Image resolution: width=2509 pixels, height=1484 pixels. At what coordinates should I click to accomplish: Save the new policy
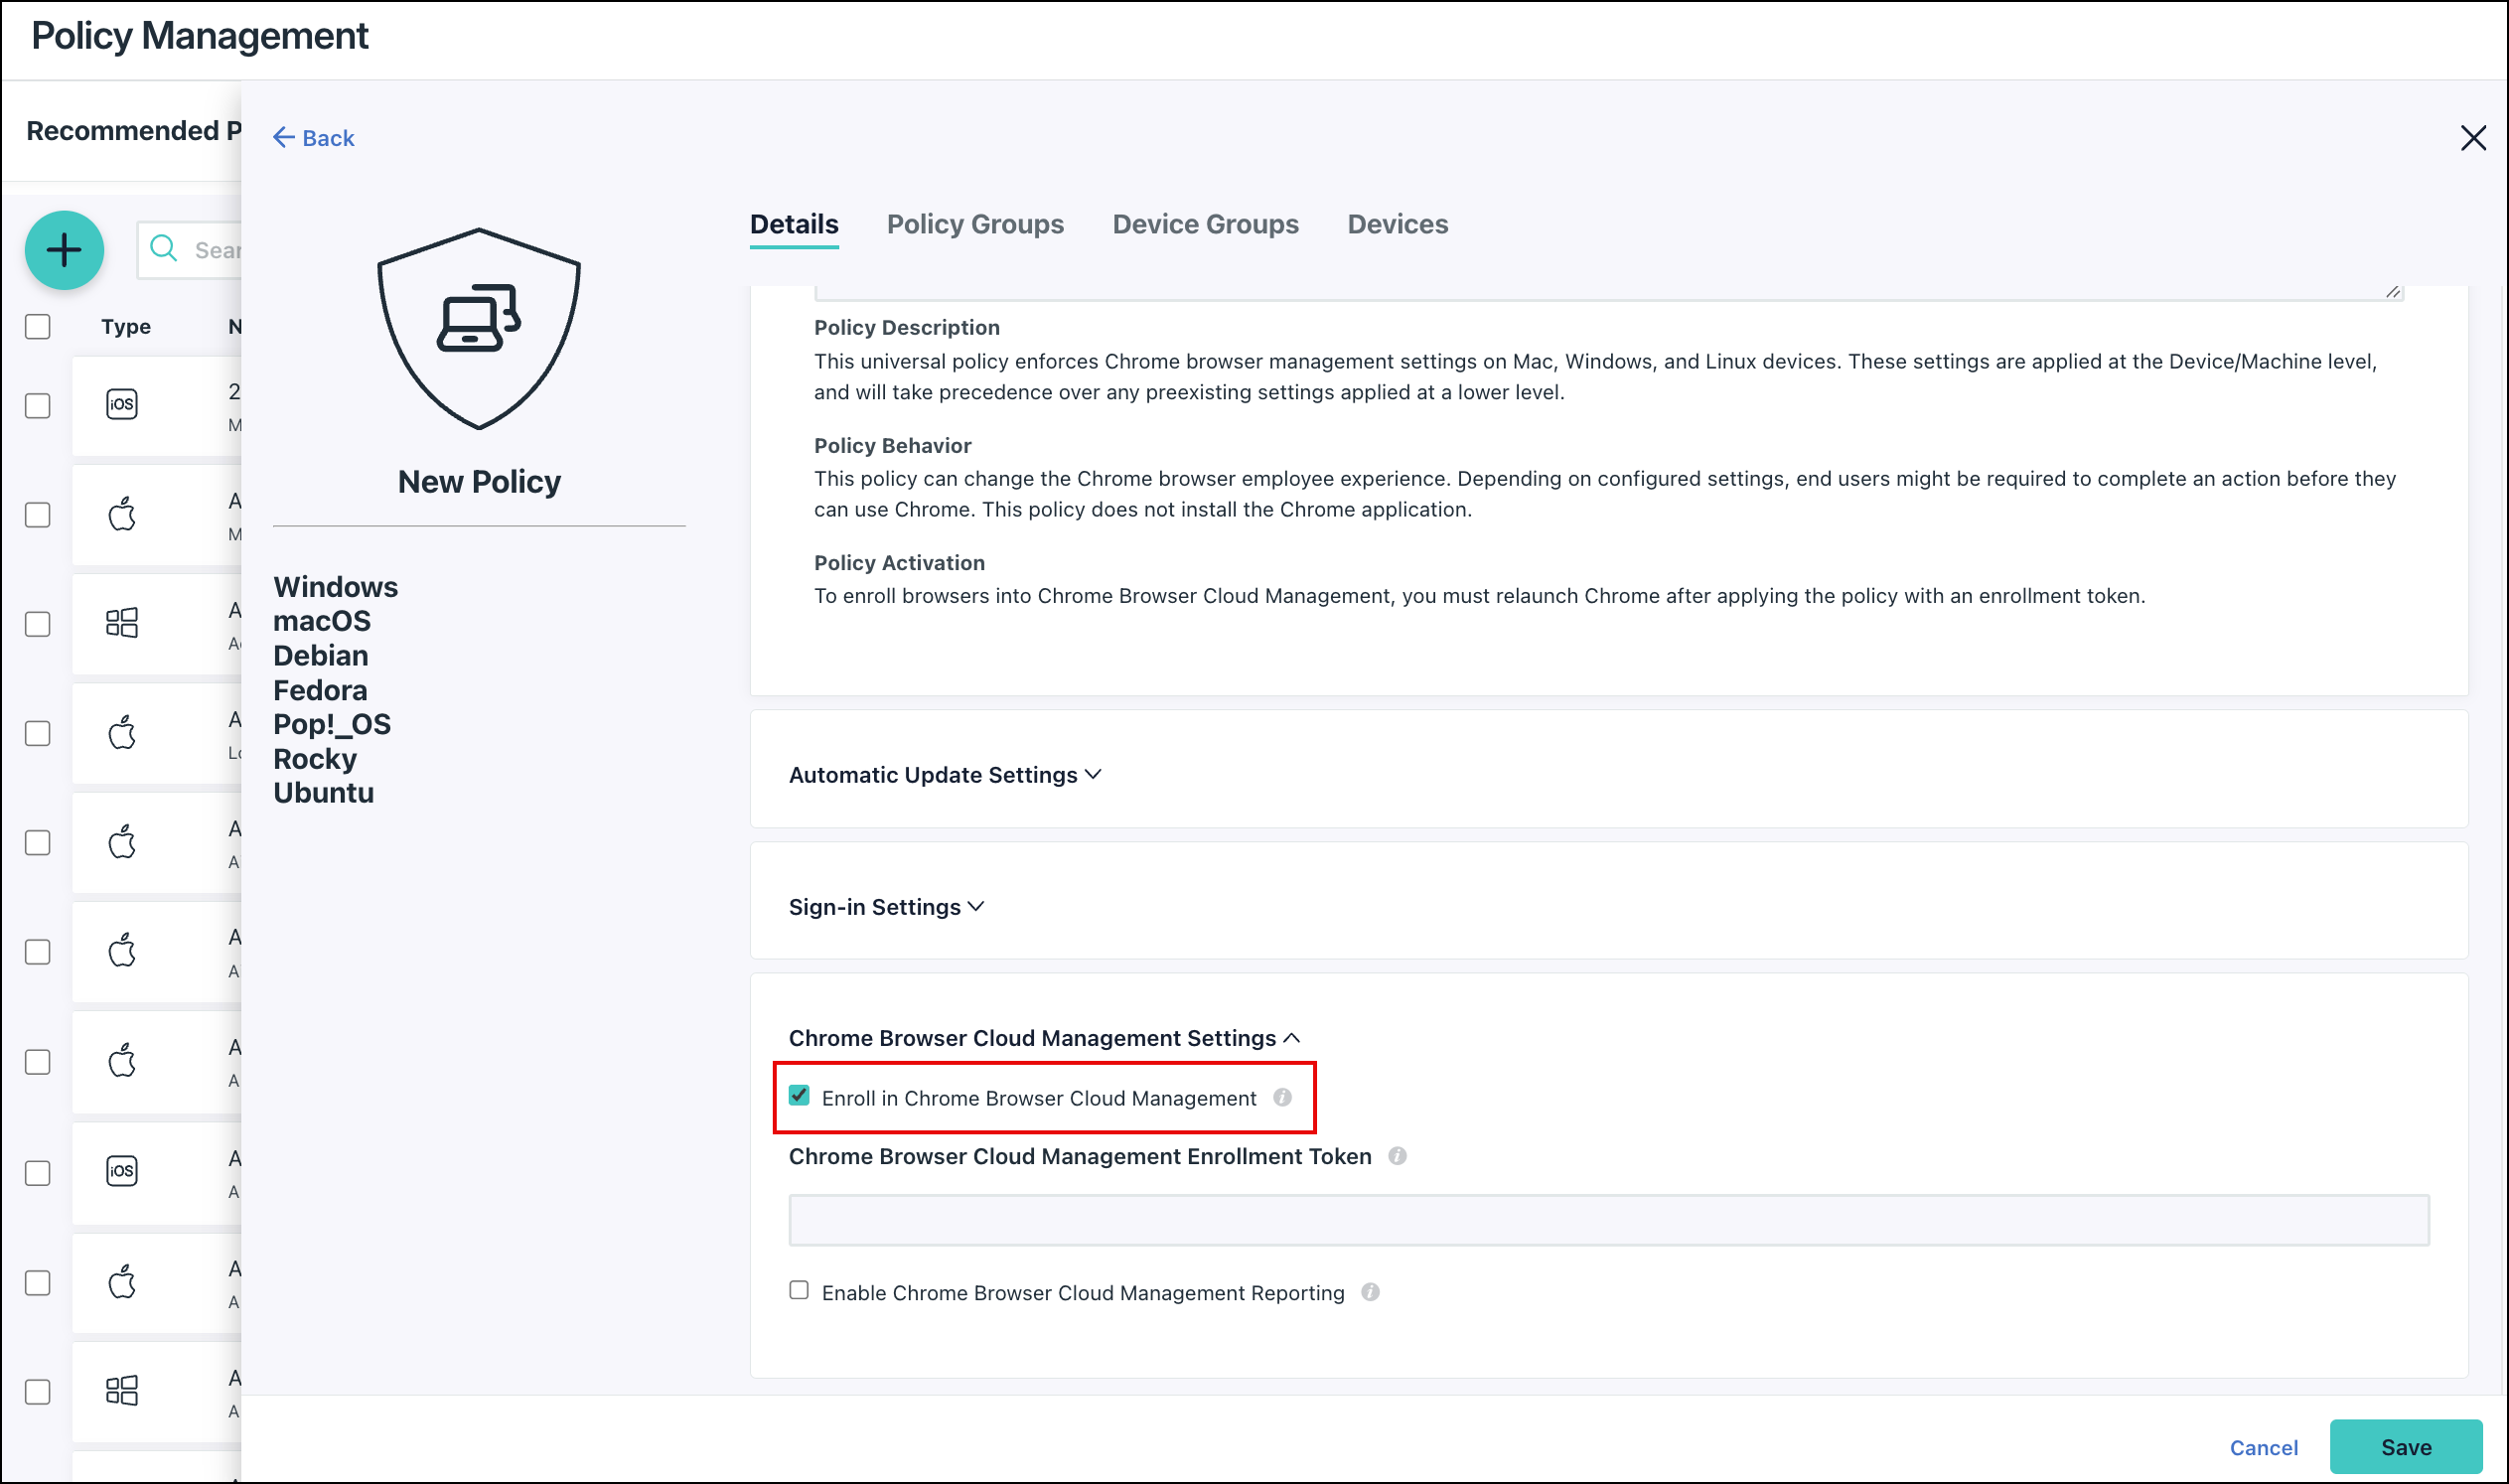point(2405,1446)
